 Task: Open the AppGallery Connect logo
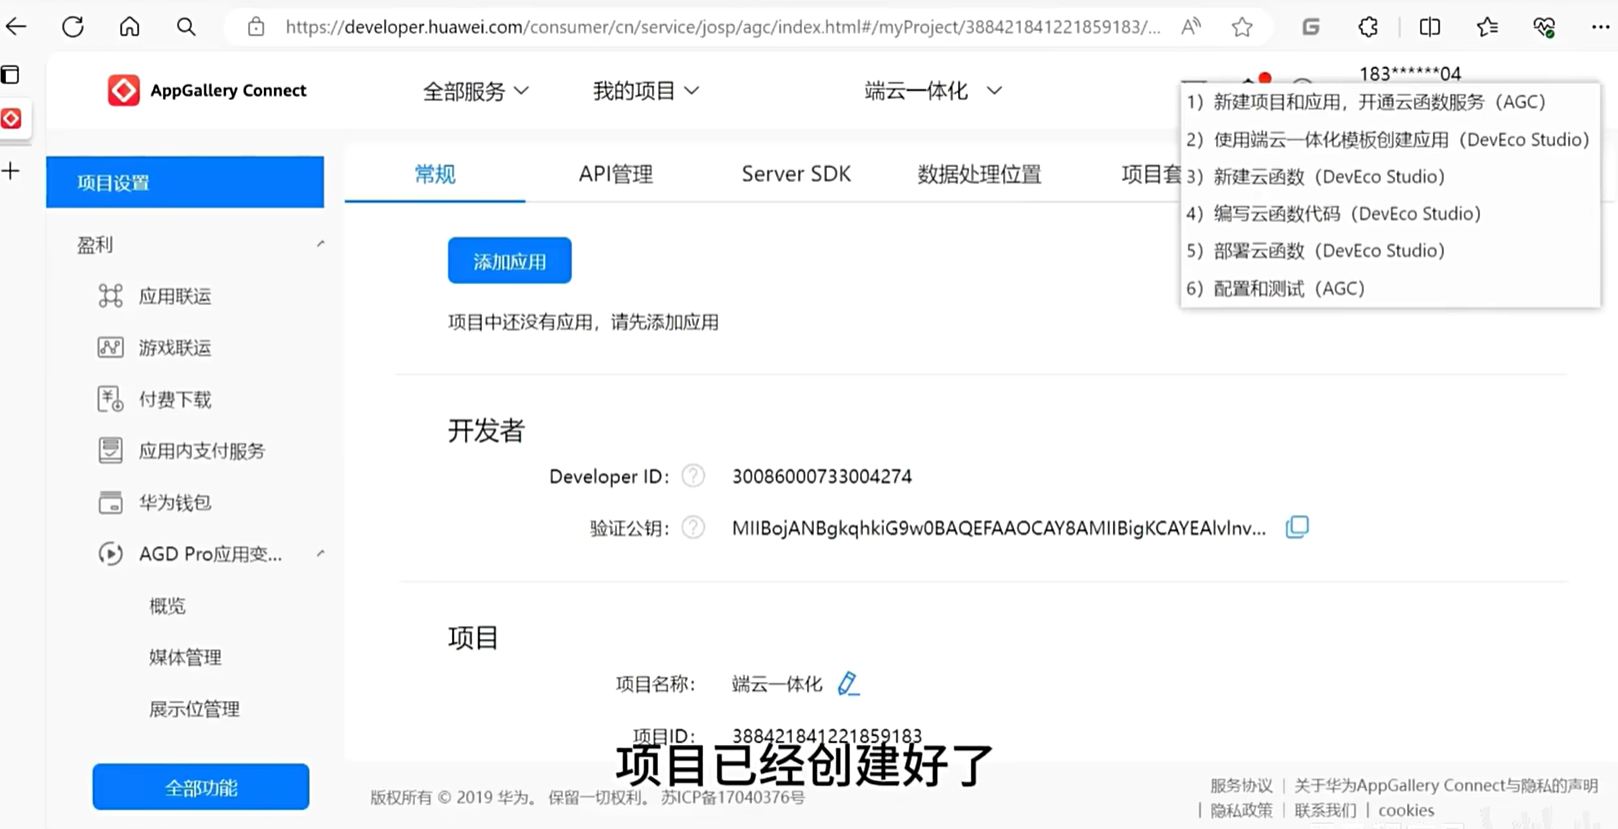point(207,90)
